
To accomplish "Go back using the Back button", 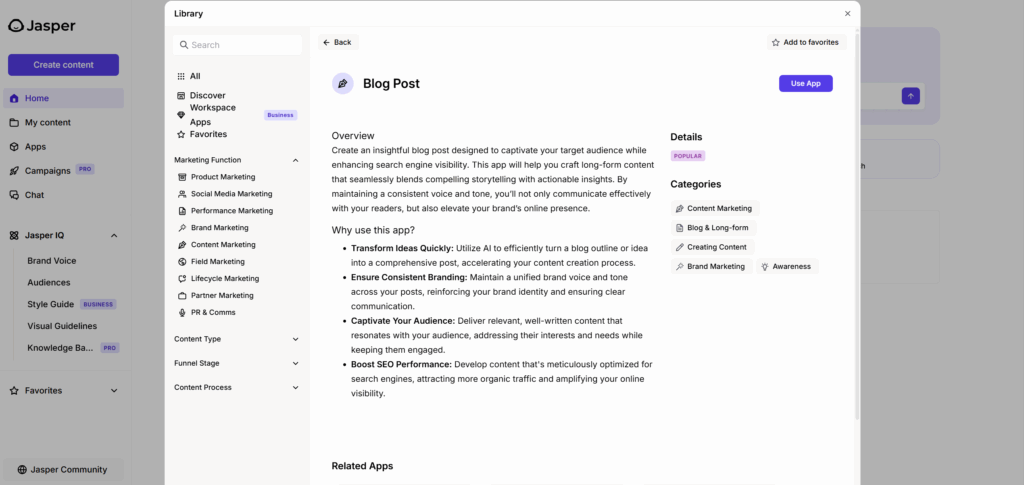I will coord(337,42).
